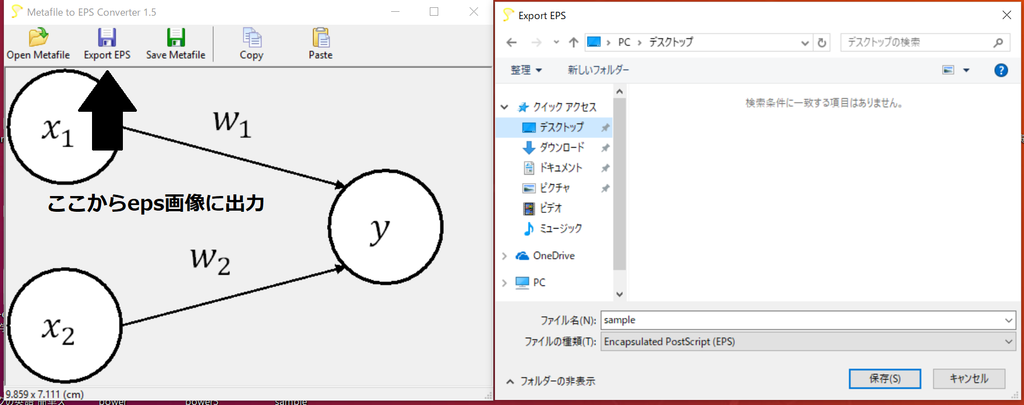
Task: Click the navigation pane scrollbar
Action: pos(620,186)
